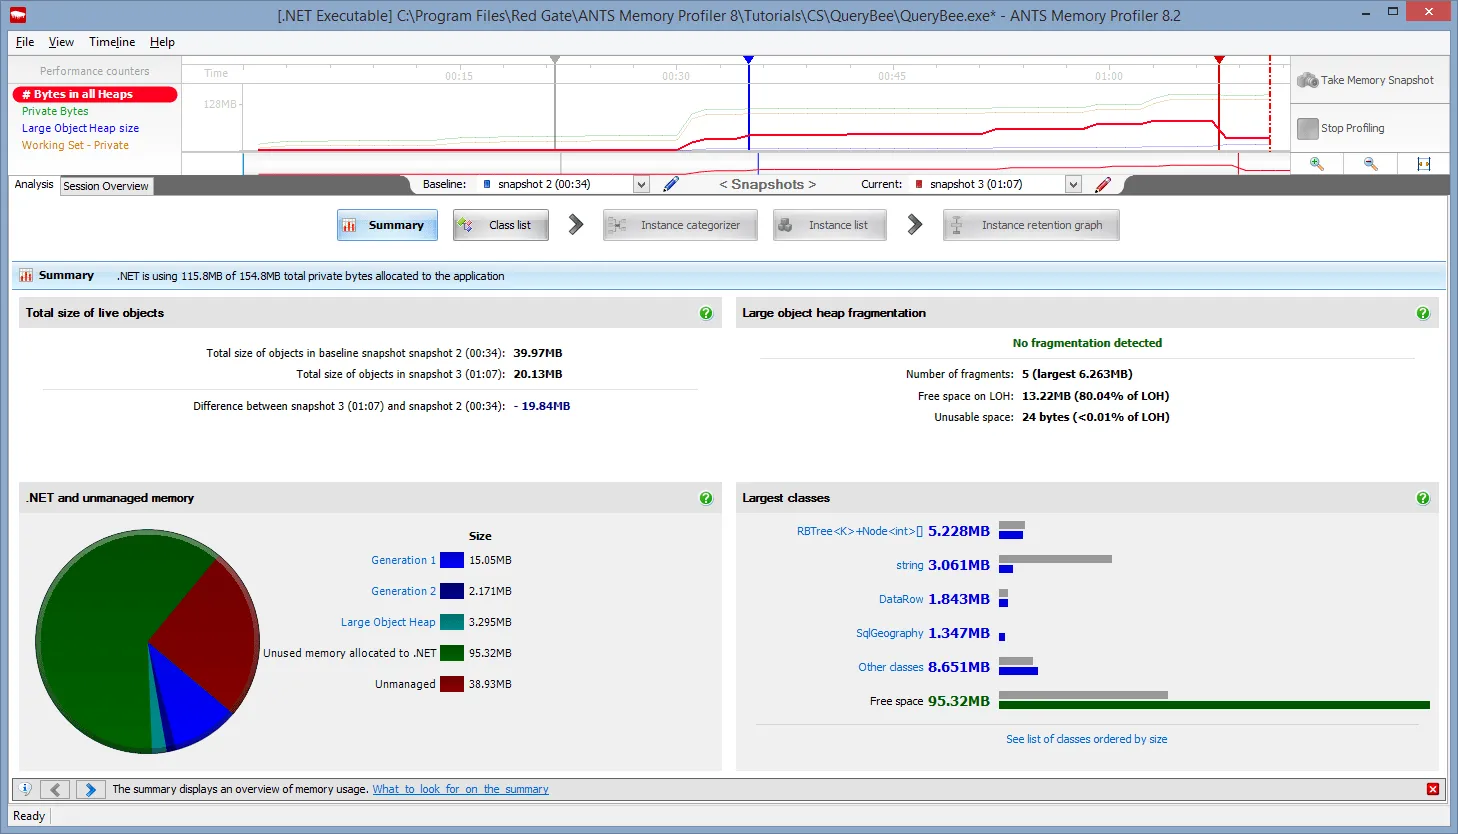Select the RBTree largest class entry
Image resolution: width=1458 pixels, height=834 pixels.
point(857,531)
